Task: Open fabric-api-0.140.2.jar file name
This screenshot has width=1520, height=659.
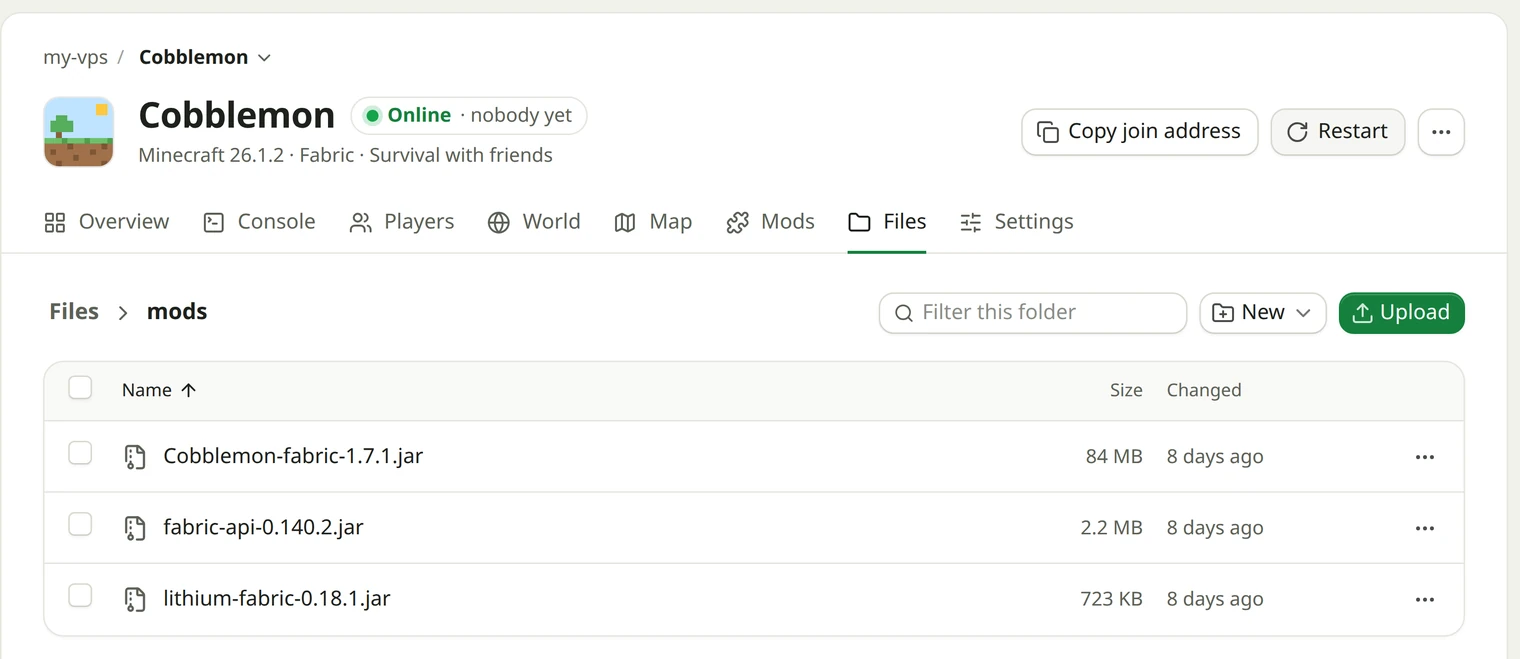Action: tap(263, 528)
